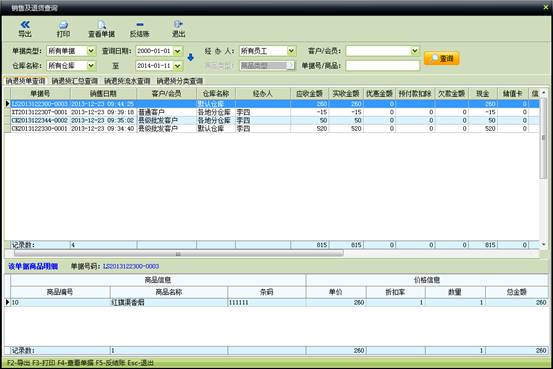553x369 pixels.
Task: Expand the 单据类型 dropdown
Action: click(x=91, y=51)
